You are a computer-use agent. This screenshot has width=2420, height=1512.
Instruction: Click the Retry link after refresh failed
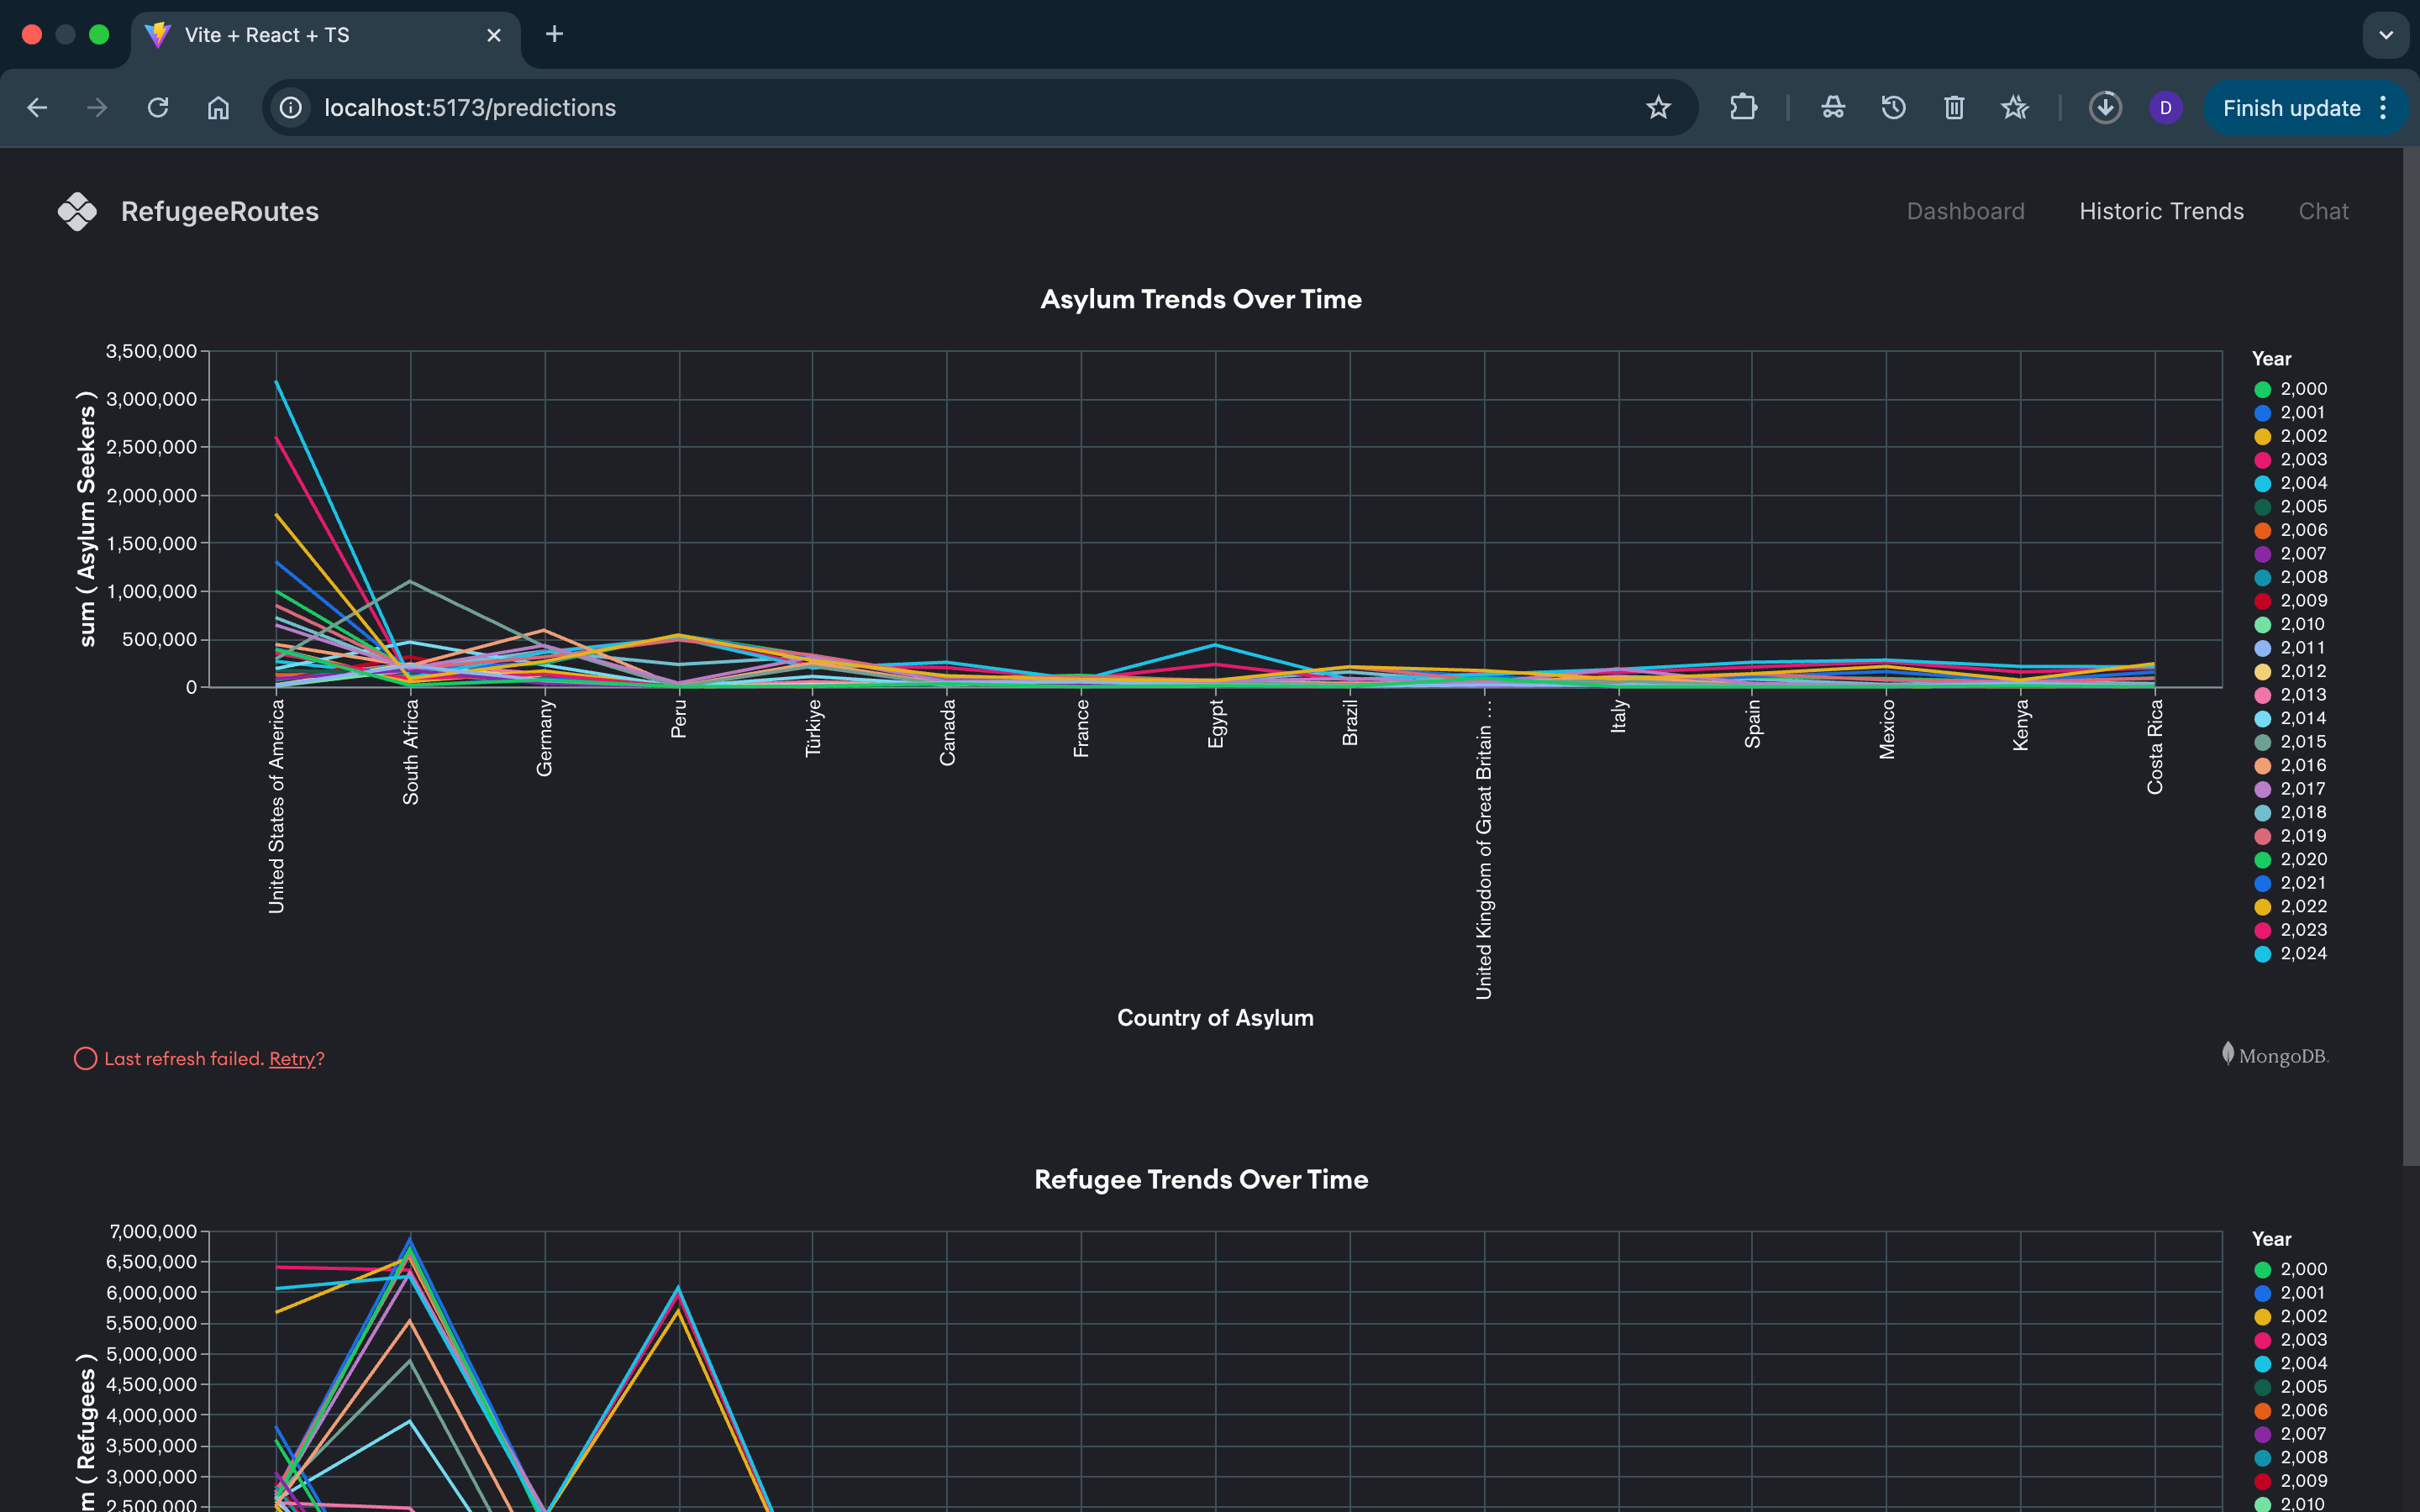(292, 1058)
